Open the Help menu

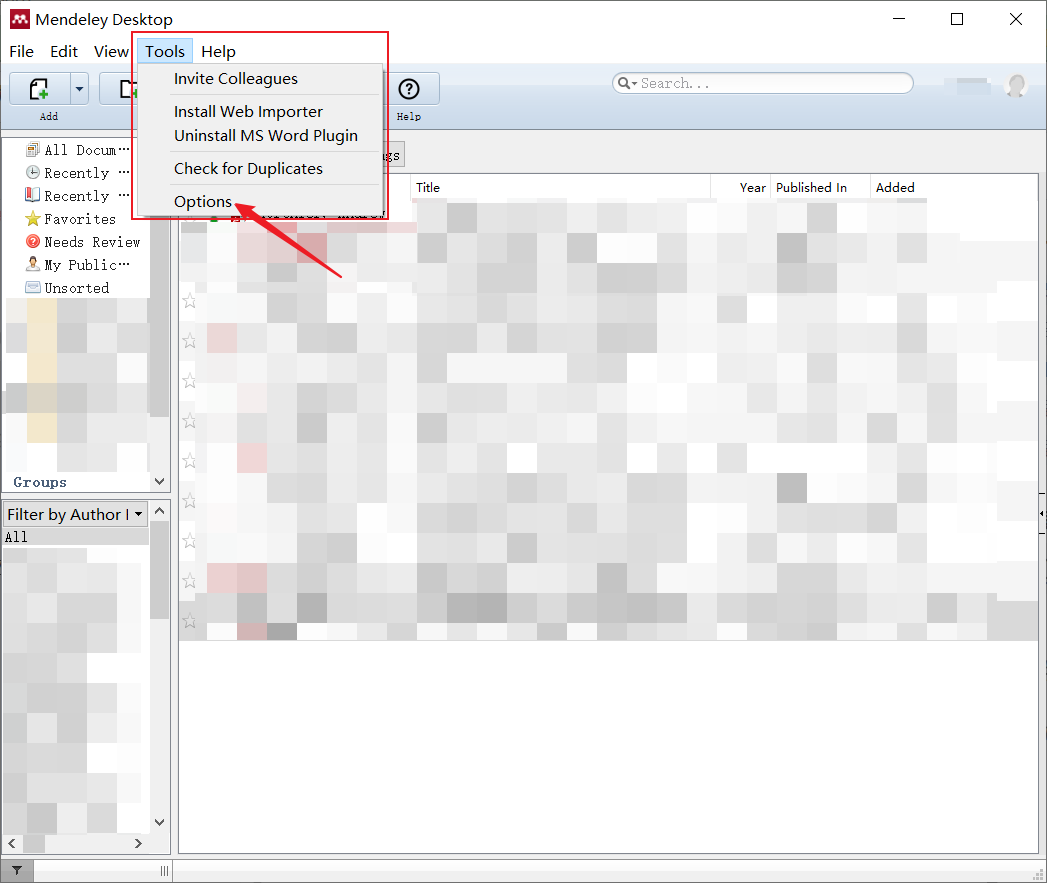coord(218,51)
